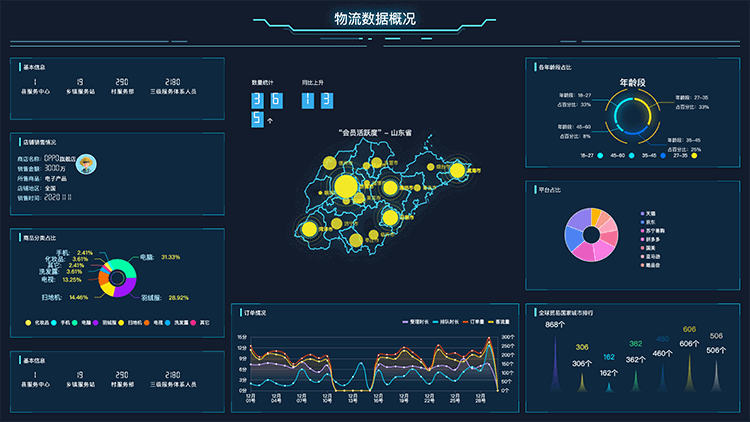Click the largest yellow bubble on the Shandong map
Viewport: 750px width, 422px height.
pyautogui.click(x=346, y=186)
